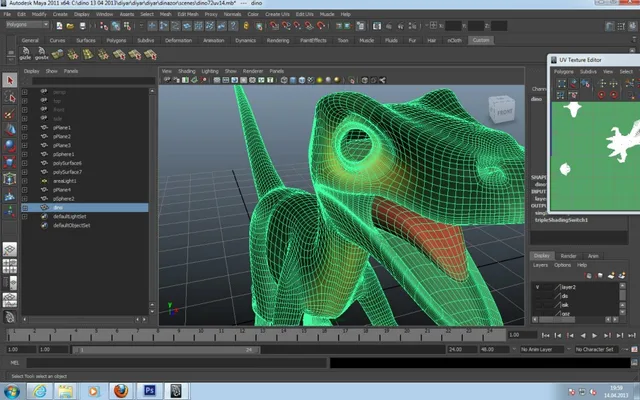The width and height of the screenshot is (640, 400).
Task: Expand the pSphere1 node in Outliner
Action: pyautogui.click(x=25, y=154)
